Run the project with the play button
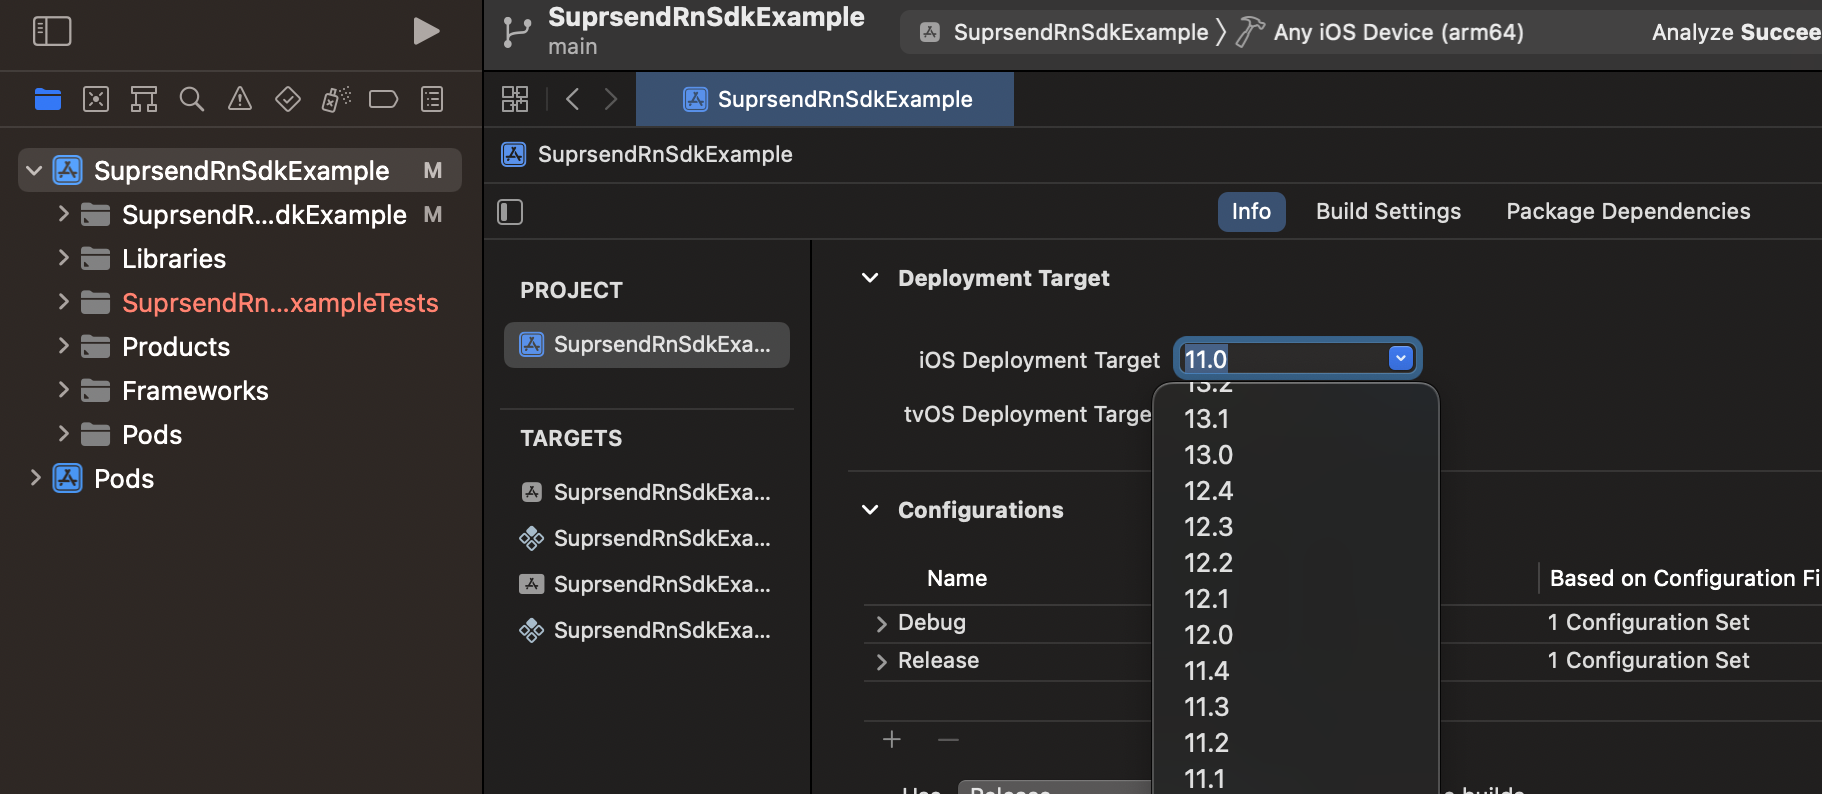The height and width of the screenshot is (794, 1822). coord(427,31)
